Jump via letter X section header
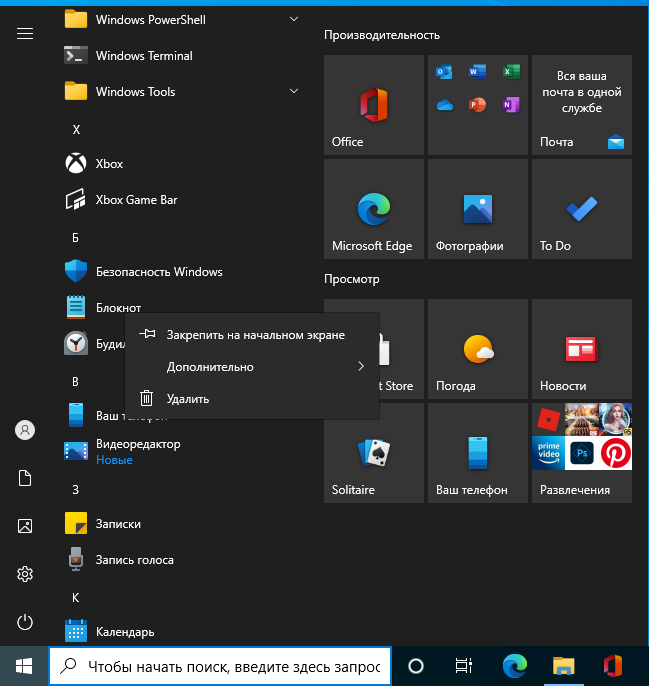 pos(76,130)
